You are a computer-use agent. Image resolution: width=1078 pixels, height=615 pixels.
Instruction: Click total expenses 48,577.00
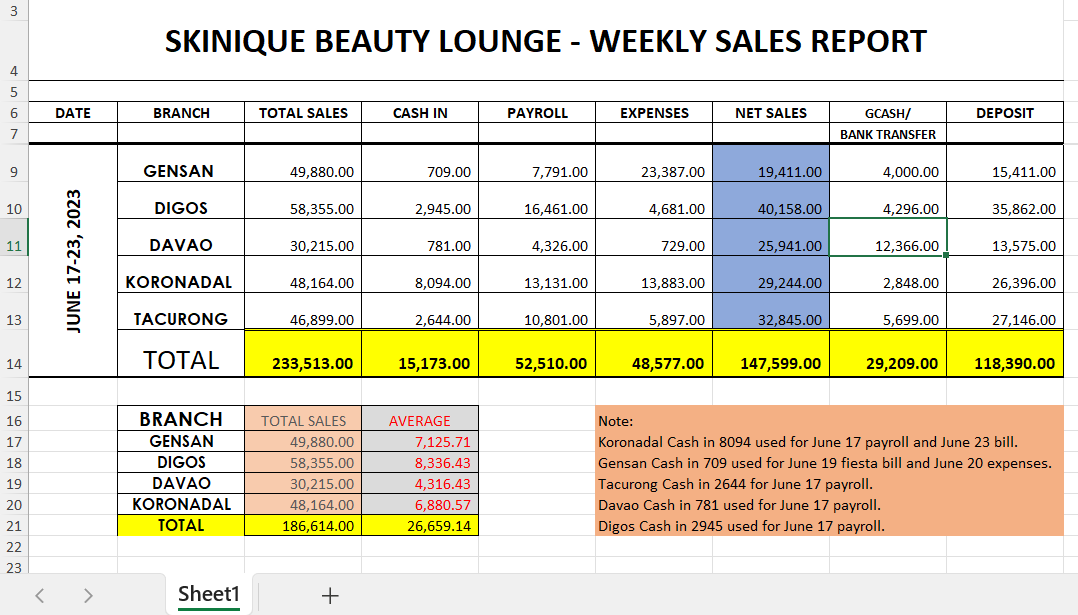654,354
